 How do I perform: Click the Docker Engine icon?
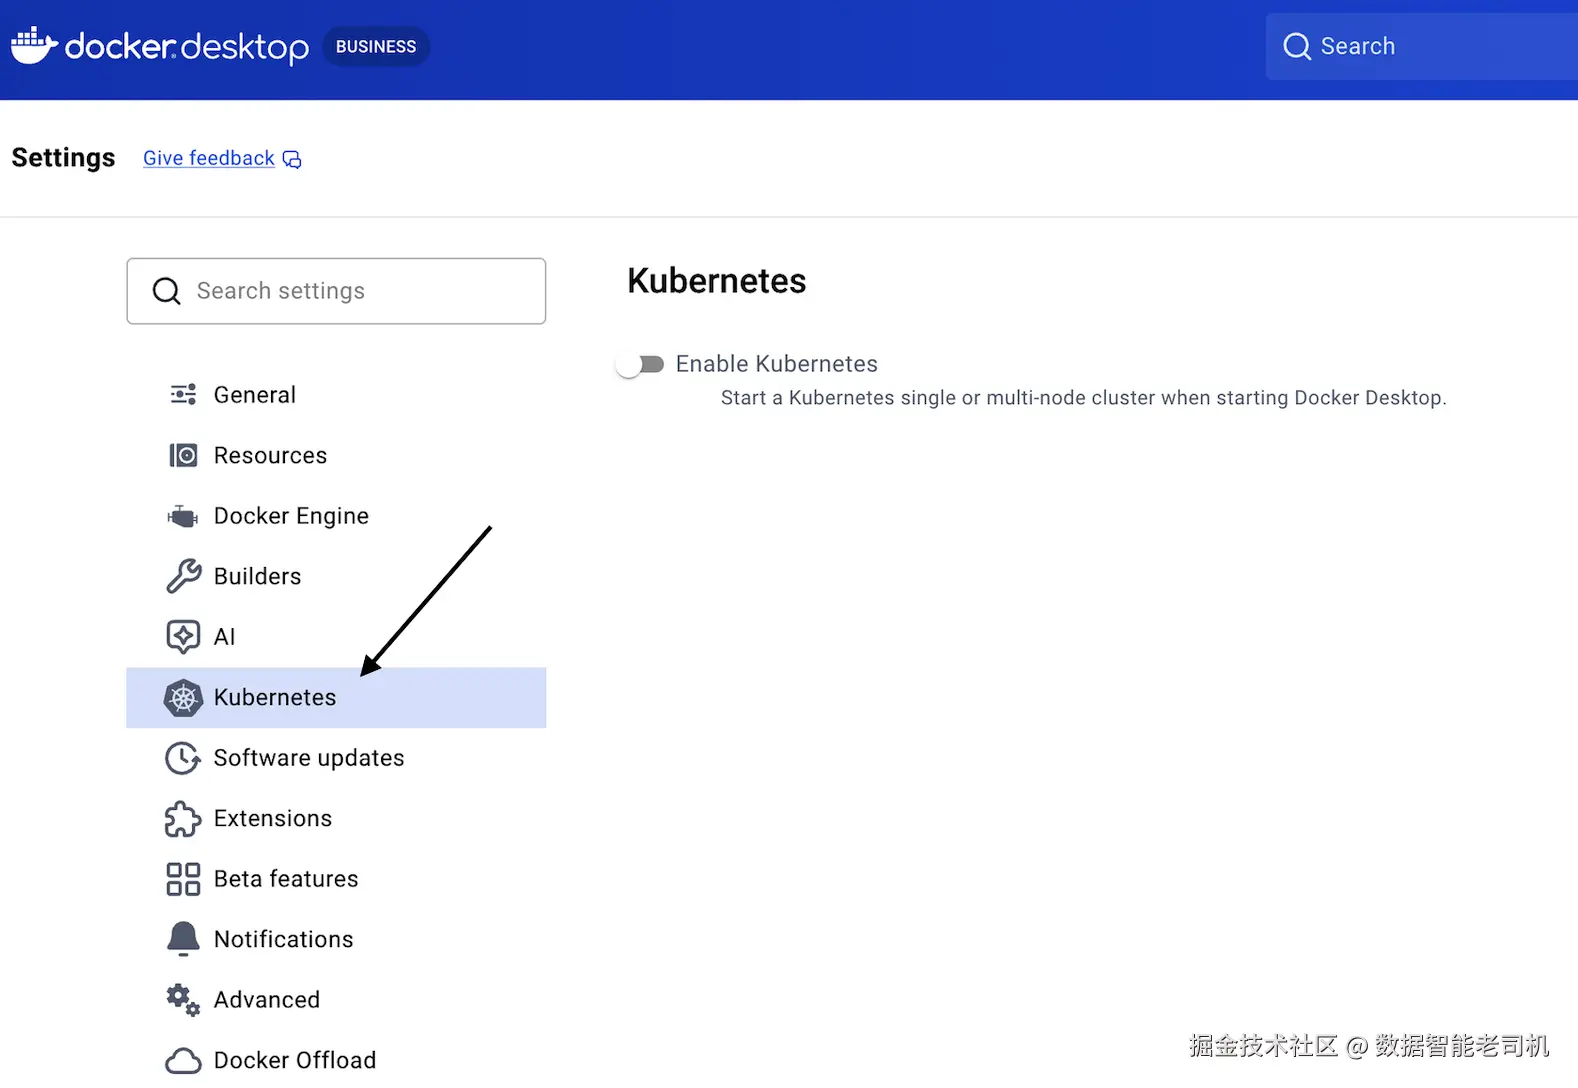[182, 516]
